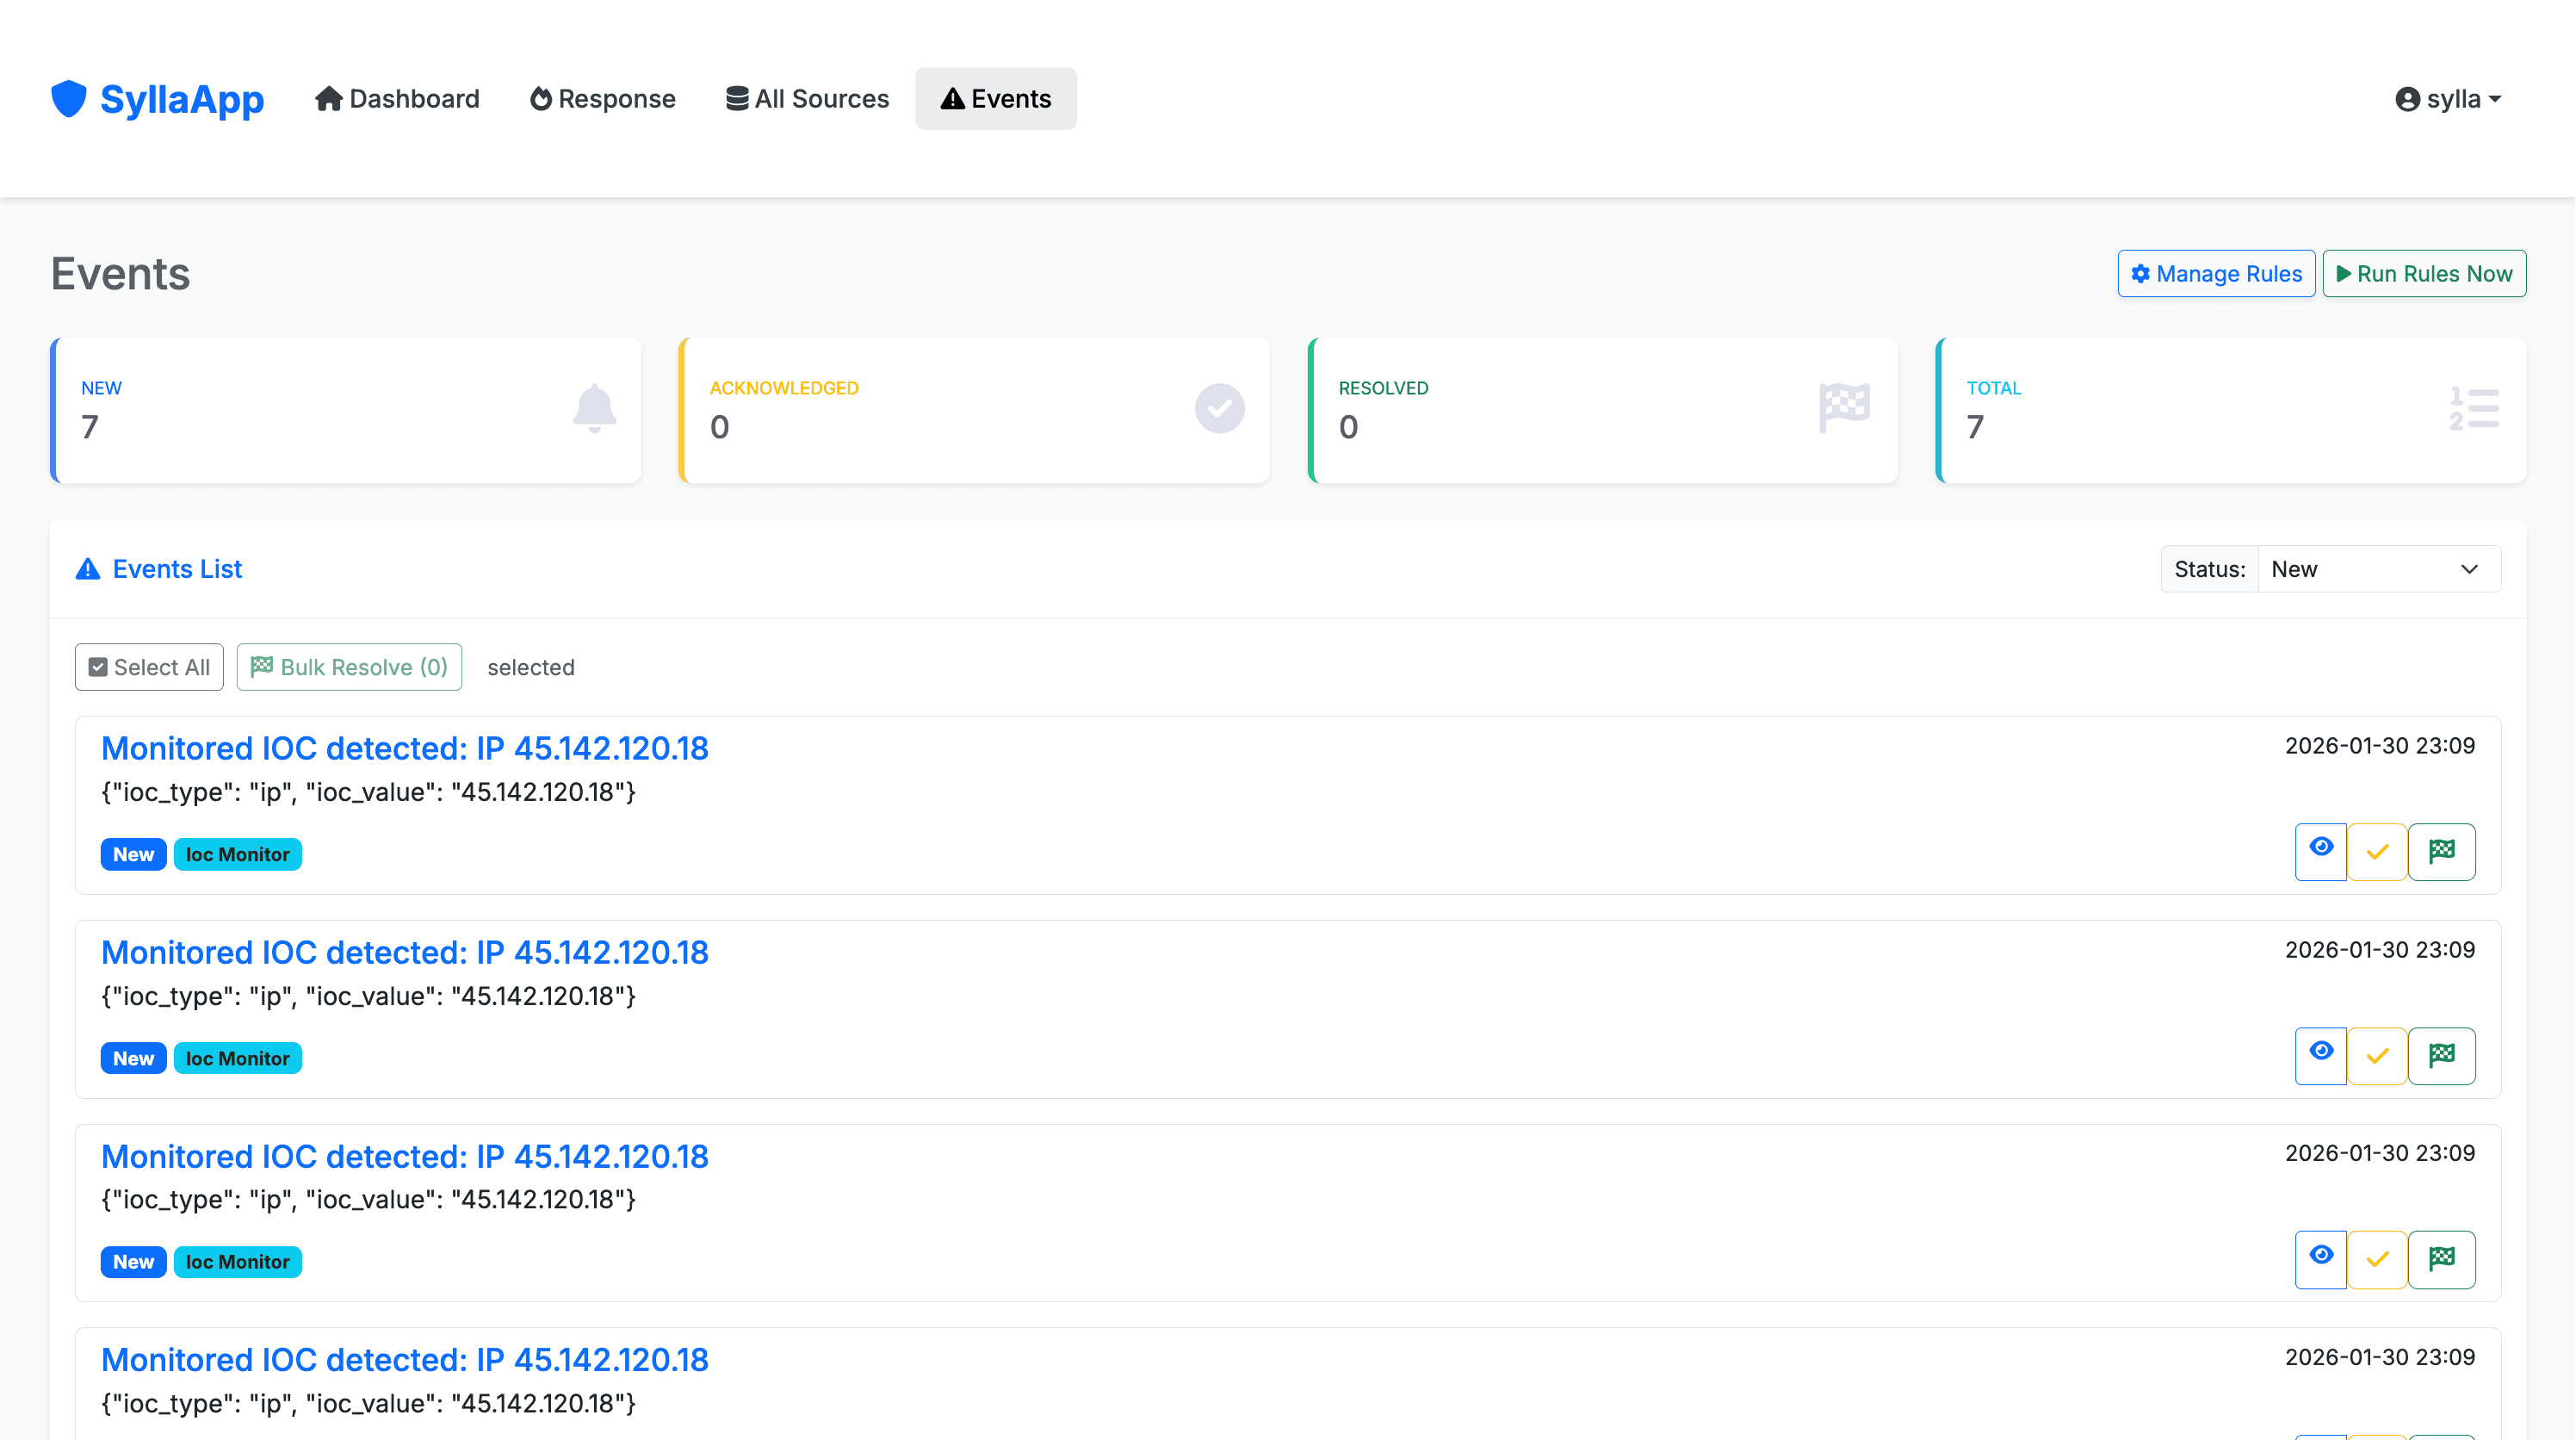This screenshot has height=1440, width=2576.
Task: Click the acknowledge checkmark icon on first event
Action: [x=2378, y=851]
